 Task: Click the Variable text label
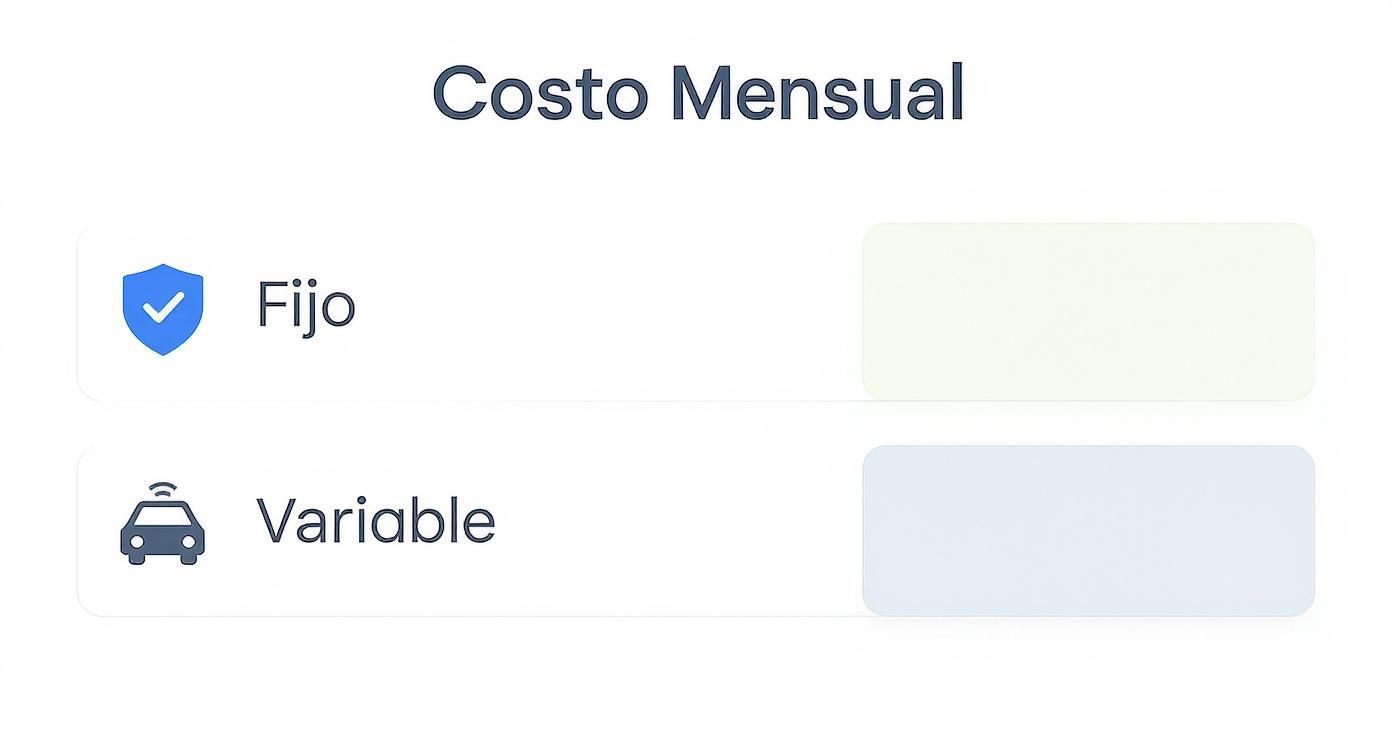pyautogui.click(x=374, y=520)
